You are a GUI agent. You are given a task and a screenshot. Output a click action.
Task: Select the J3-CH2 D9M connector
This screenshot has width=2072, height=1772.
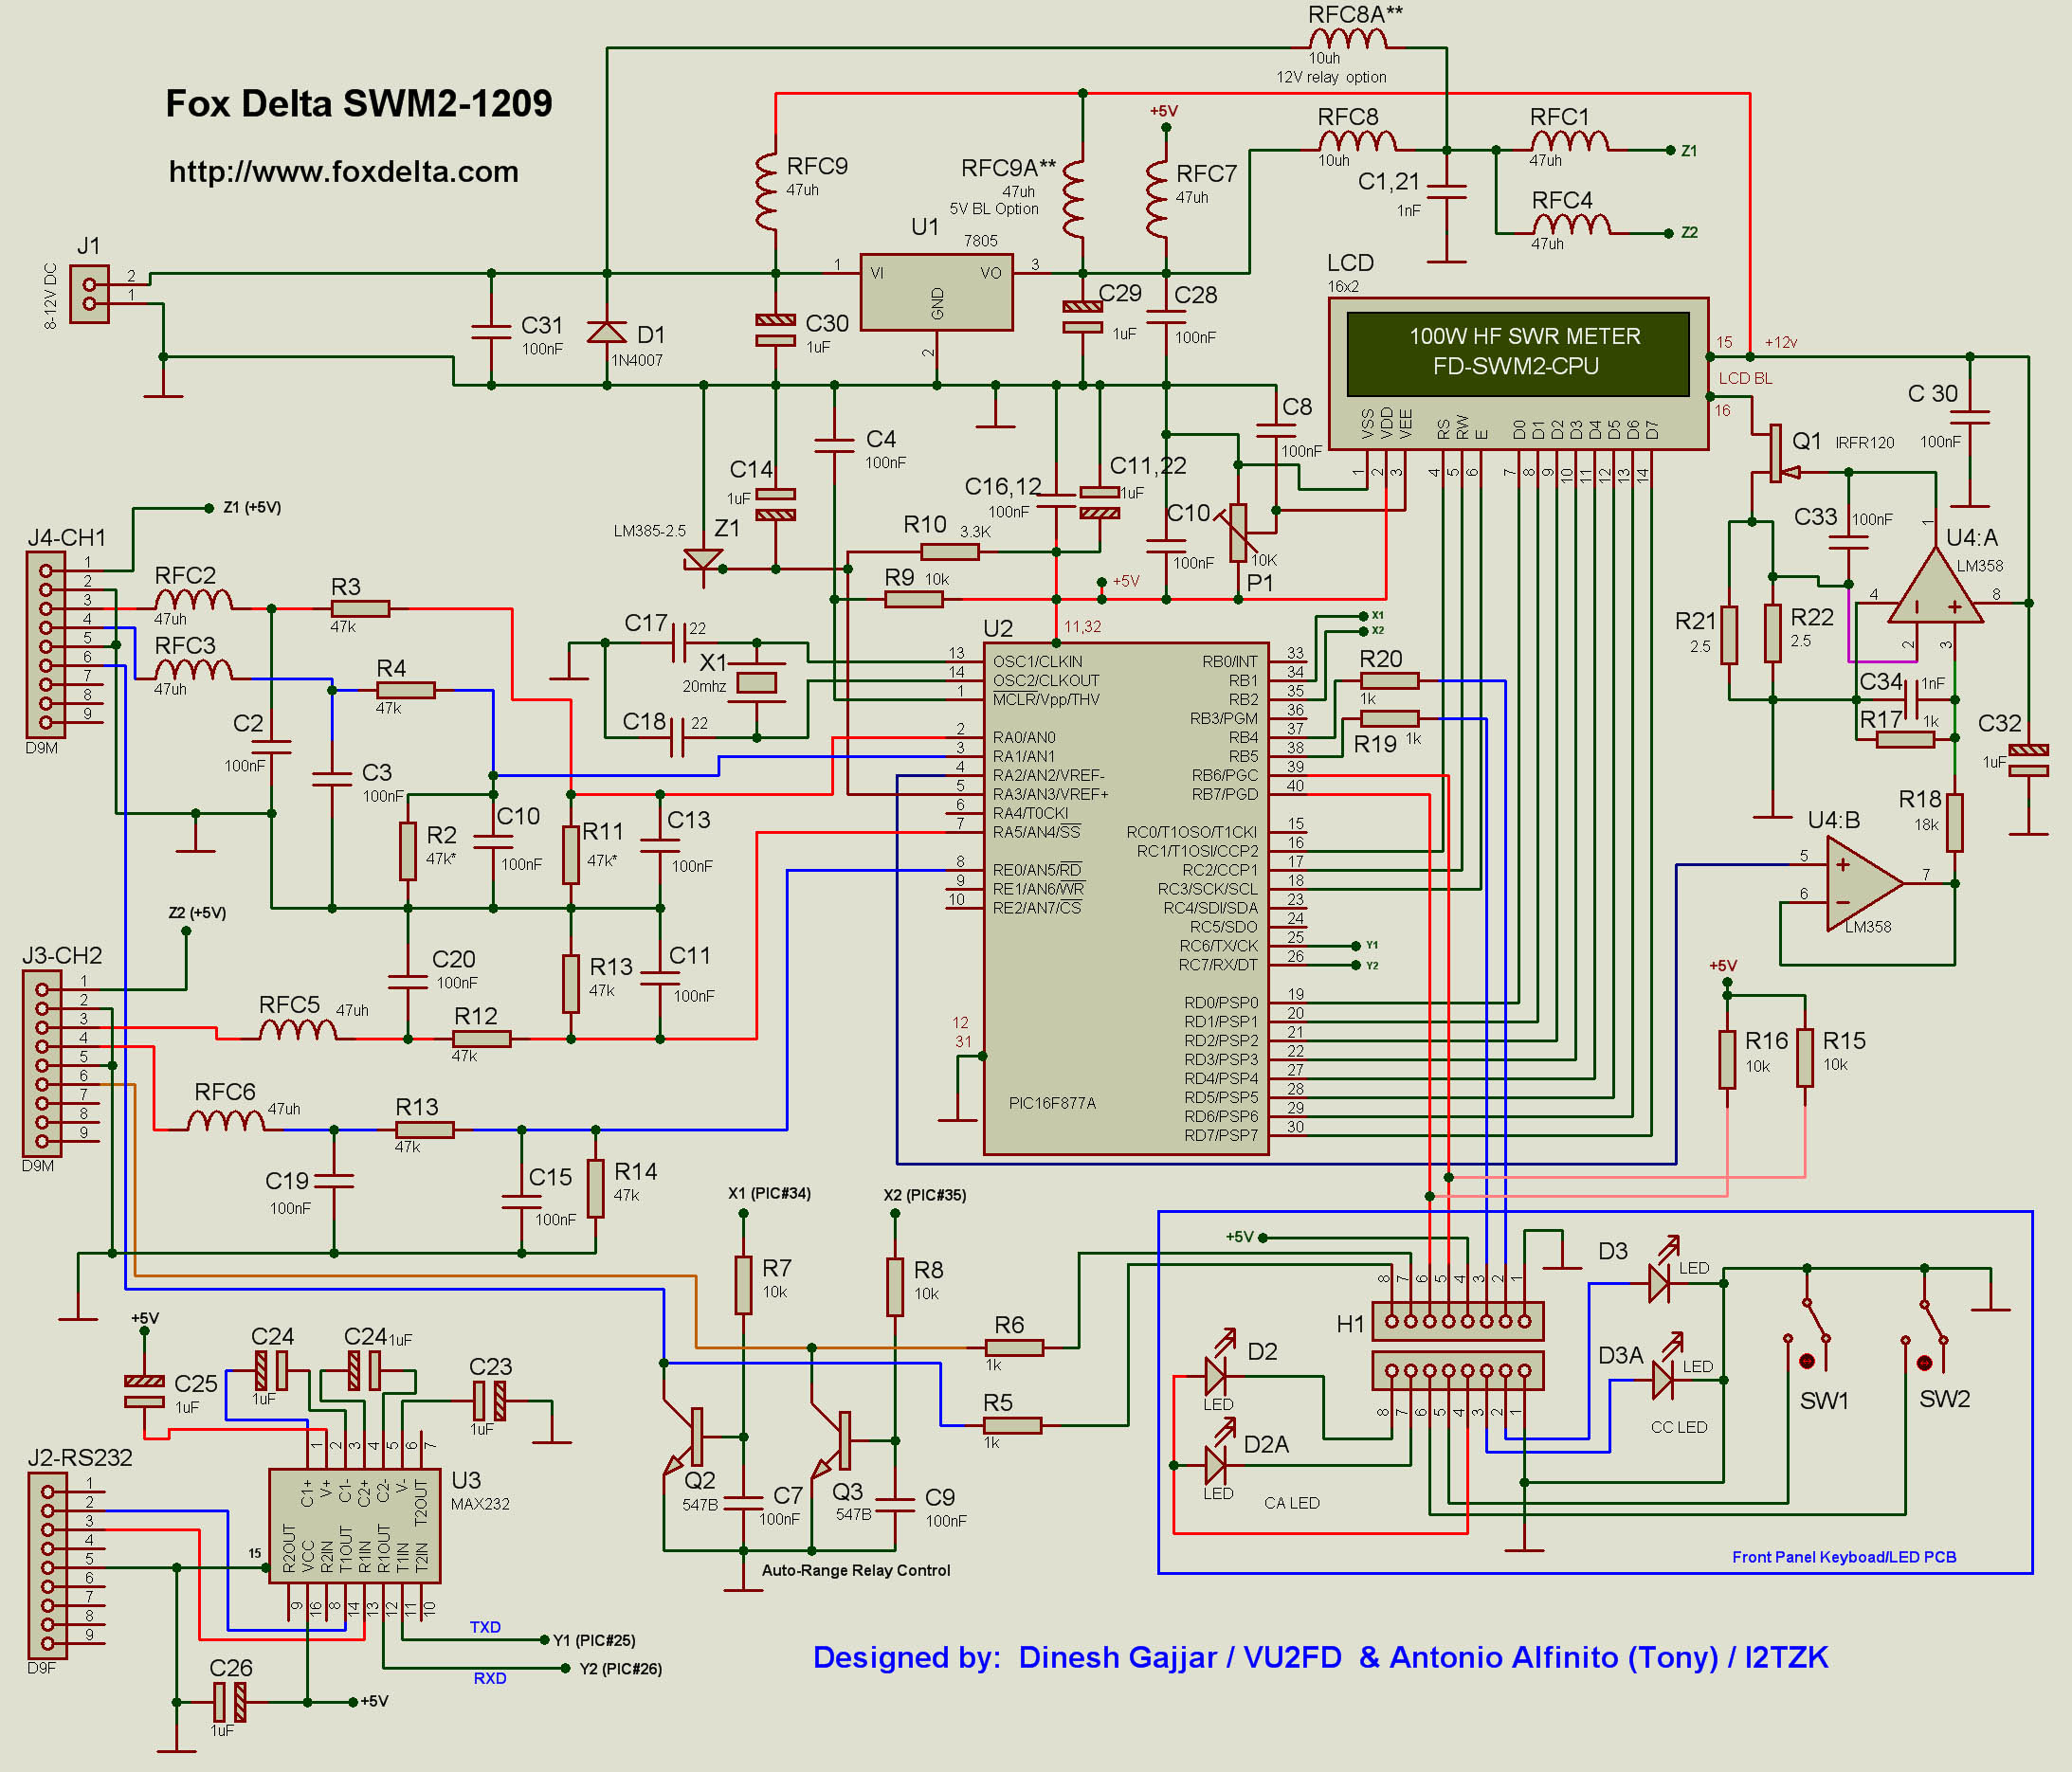42,1064
